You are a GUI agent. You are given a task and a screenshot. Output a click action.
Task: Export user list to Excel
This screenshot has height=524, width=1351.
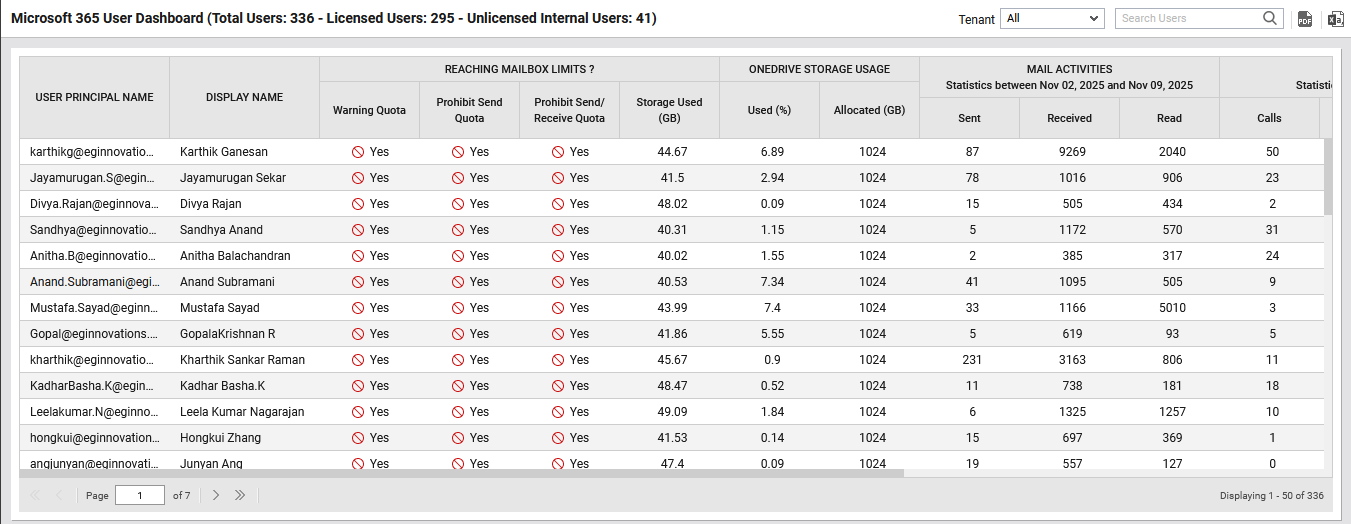[x=1335, y=19]
